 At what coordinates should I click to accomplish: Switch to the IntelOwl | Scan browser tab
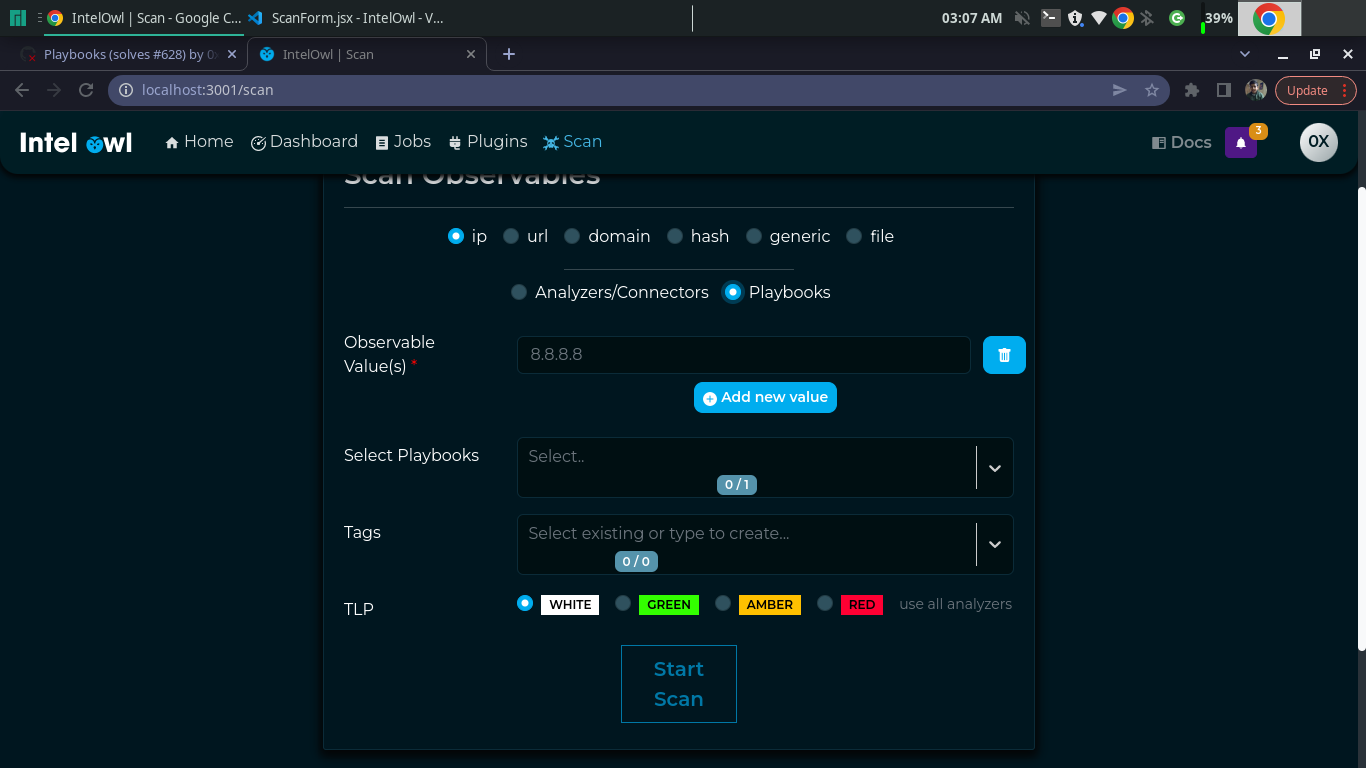366,54
